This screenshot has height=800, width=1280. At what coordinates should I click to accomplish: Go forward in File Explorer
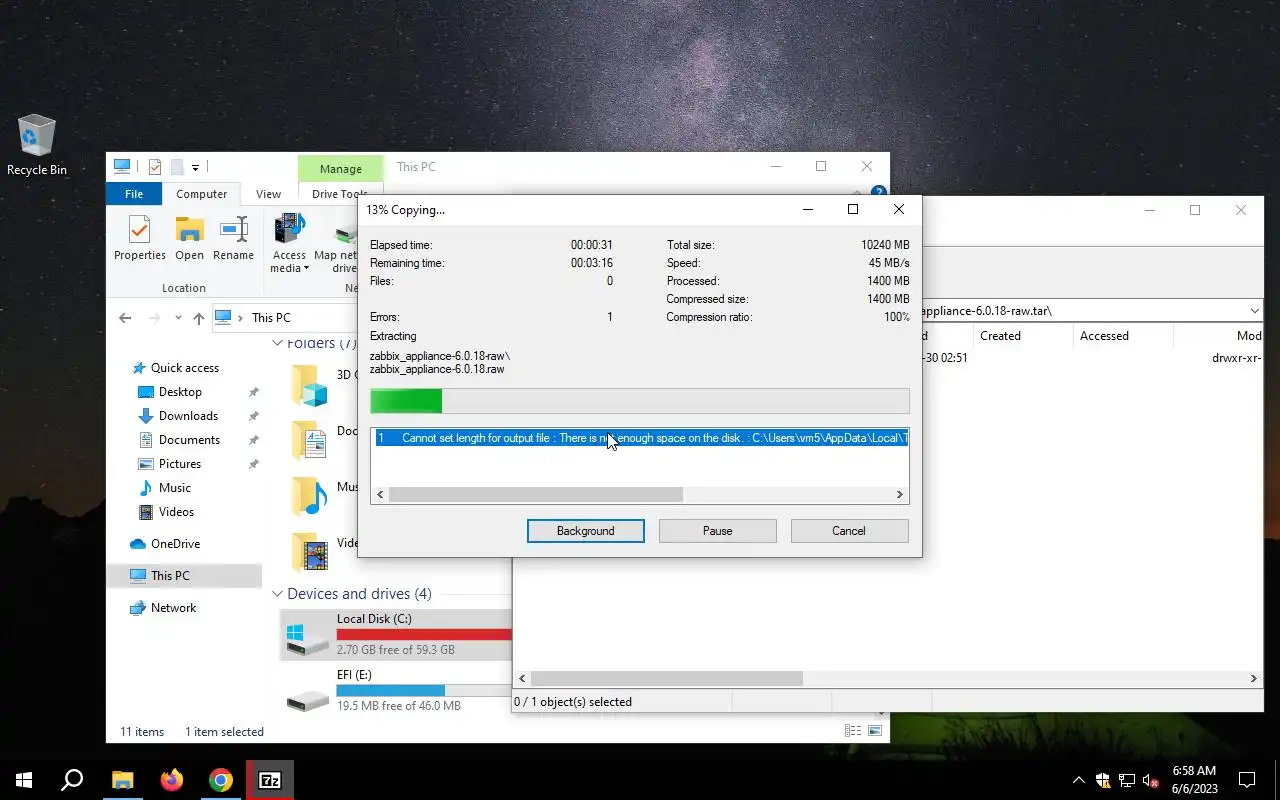pyautogui.click(x=154, y=318)
